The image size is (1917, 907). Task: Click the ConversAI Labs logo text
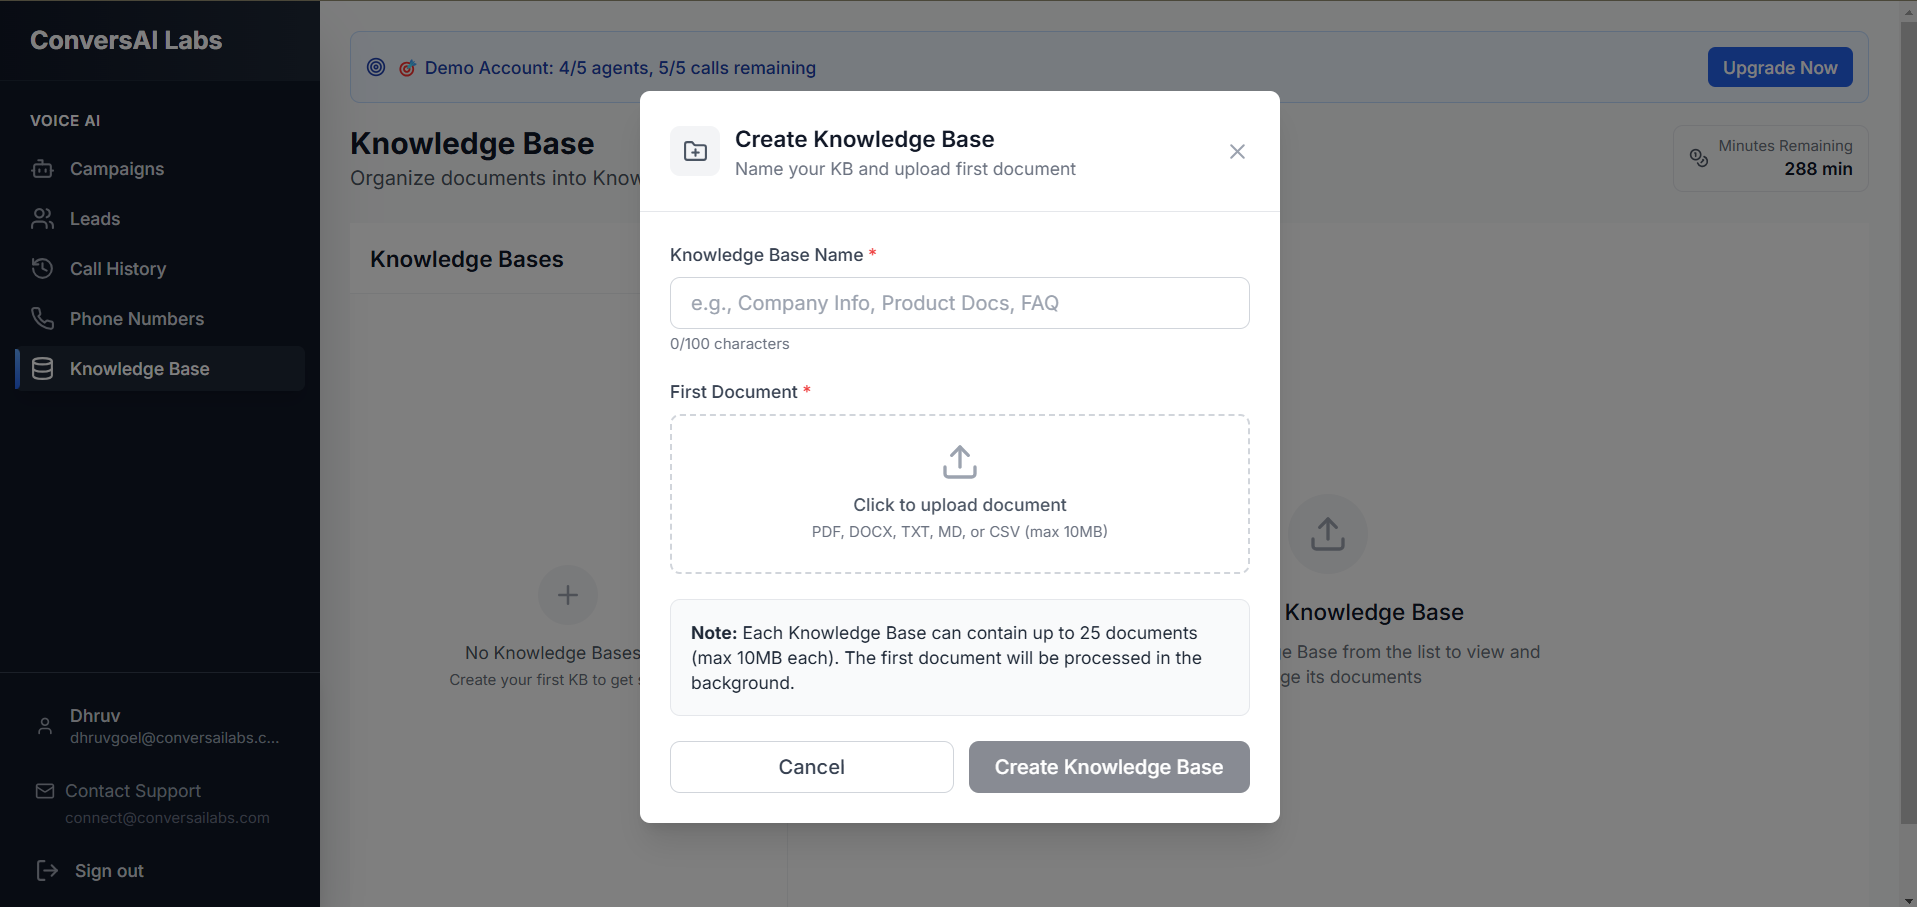pos(126,40)
